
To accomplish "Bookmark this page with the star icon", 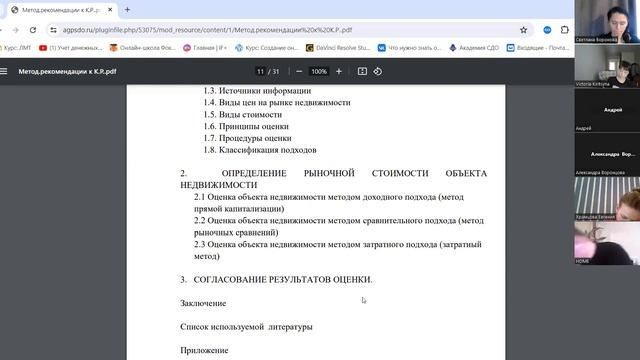I will (523, 30).
